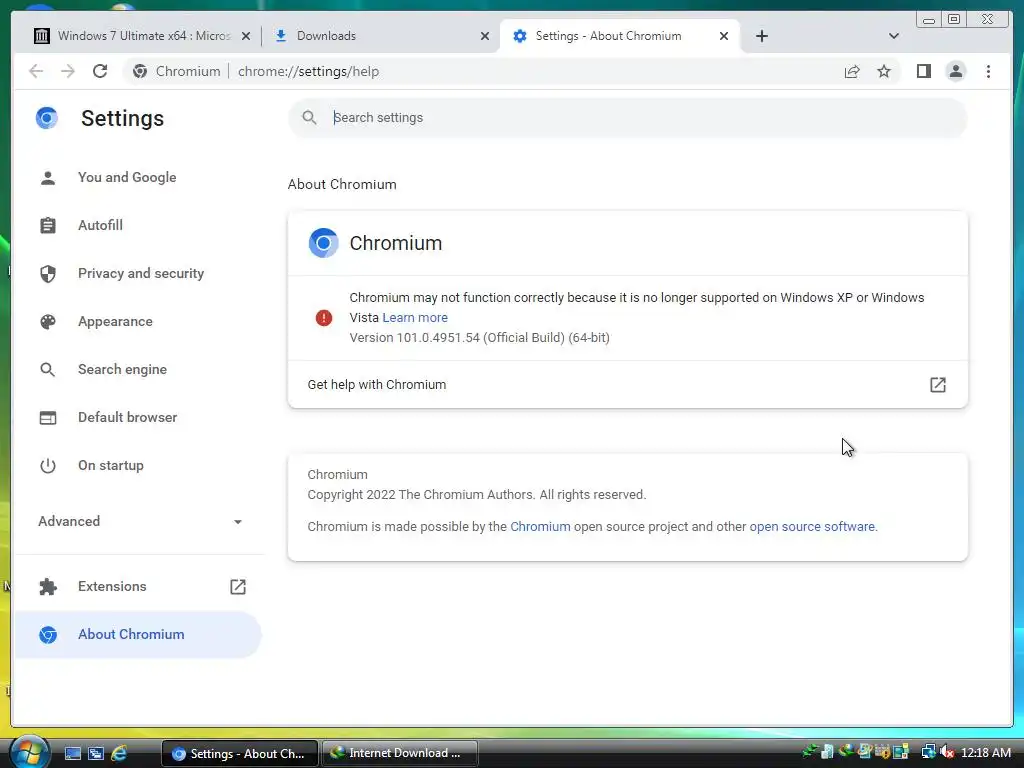
Task: Click Show Desktop in quick launch
Action: [x=72, y=753]
